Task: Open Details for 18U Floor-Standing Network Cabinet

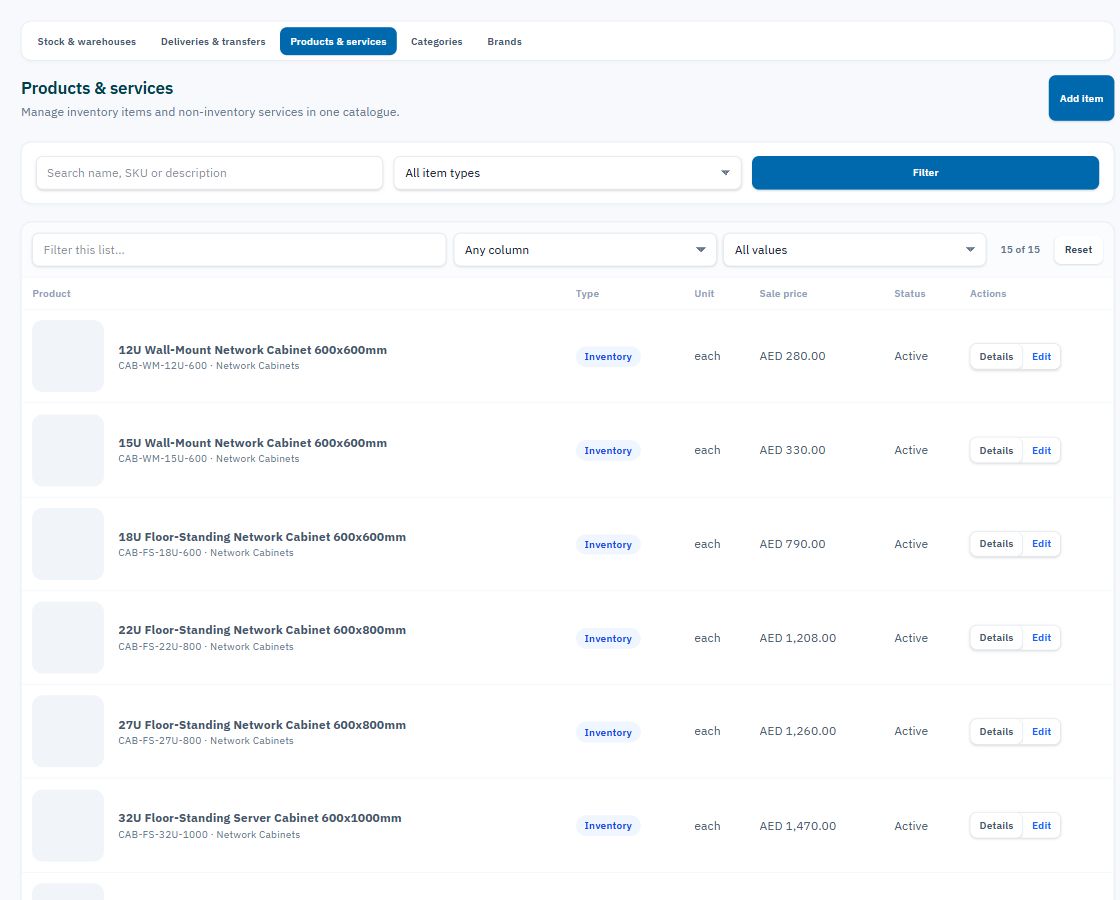Action: (x=996, y=544)
